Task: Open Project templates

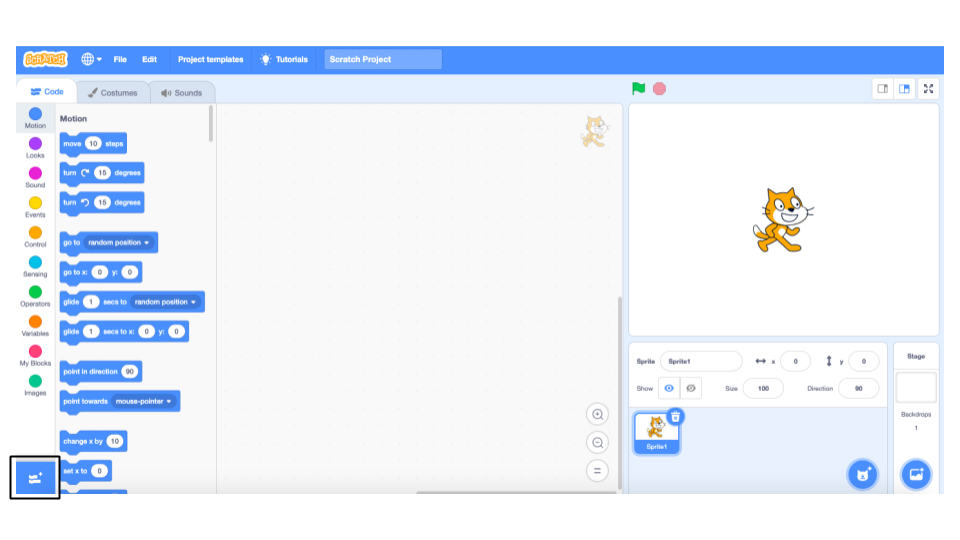Action: click(211, 59)
